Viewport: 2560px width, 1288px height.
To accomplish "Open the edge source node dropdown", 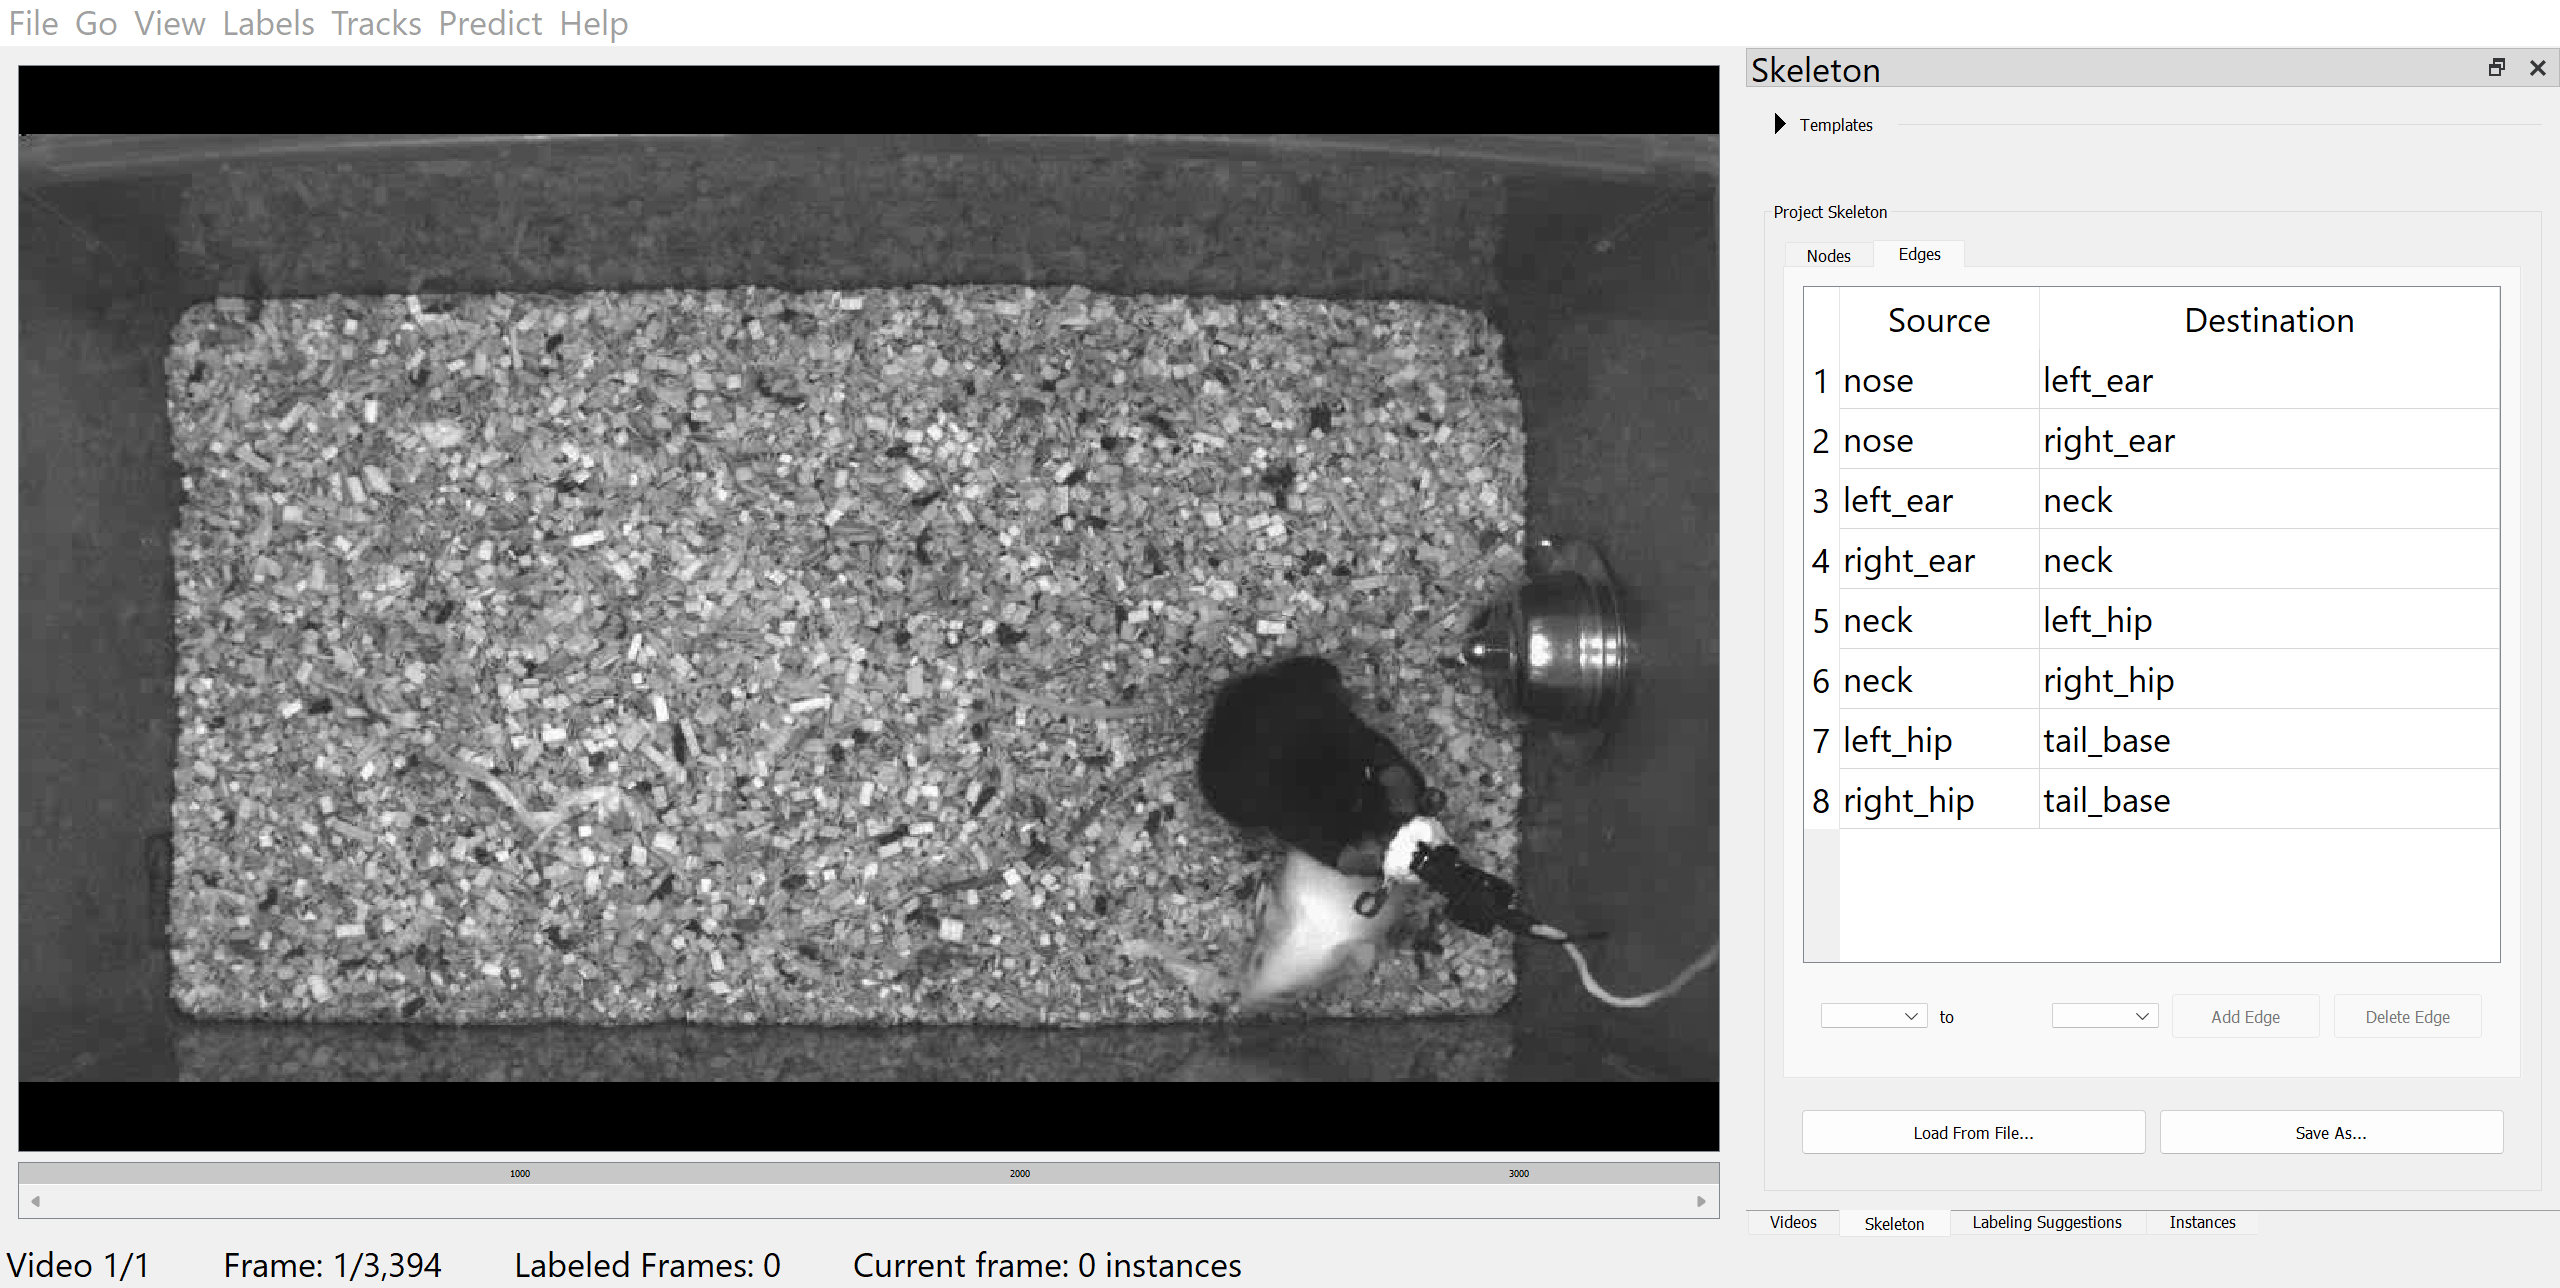I will coord(1873,1016).
